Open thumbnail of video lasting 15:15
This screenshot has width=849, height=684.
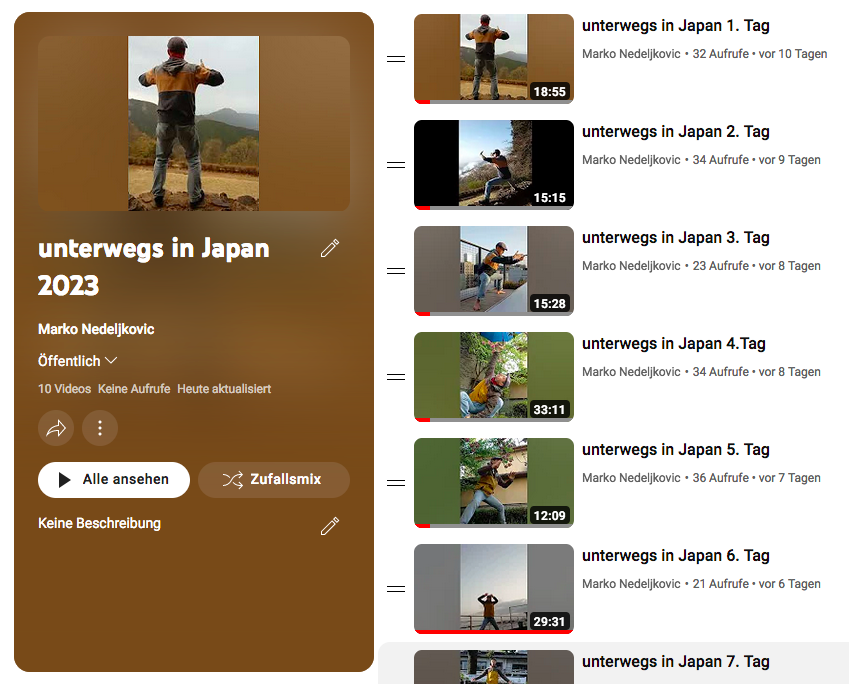click(x=494, y=165)
